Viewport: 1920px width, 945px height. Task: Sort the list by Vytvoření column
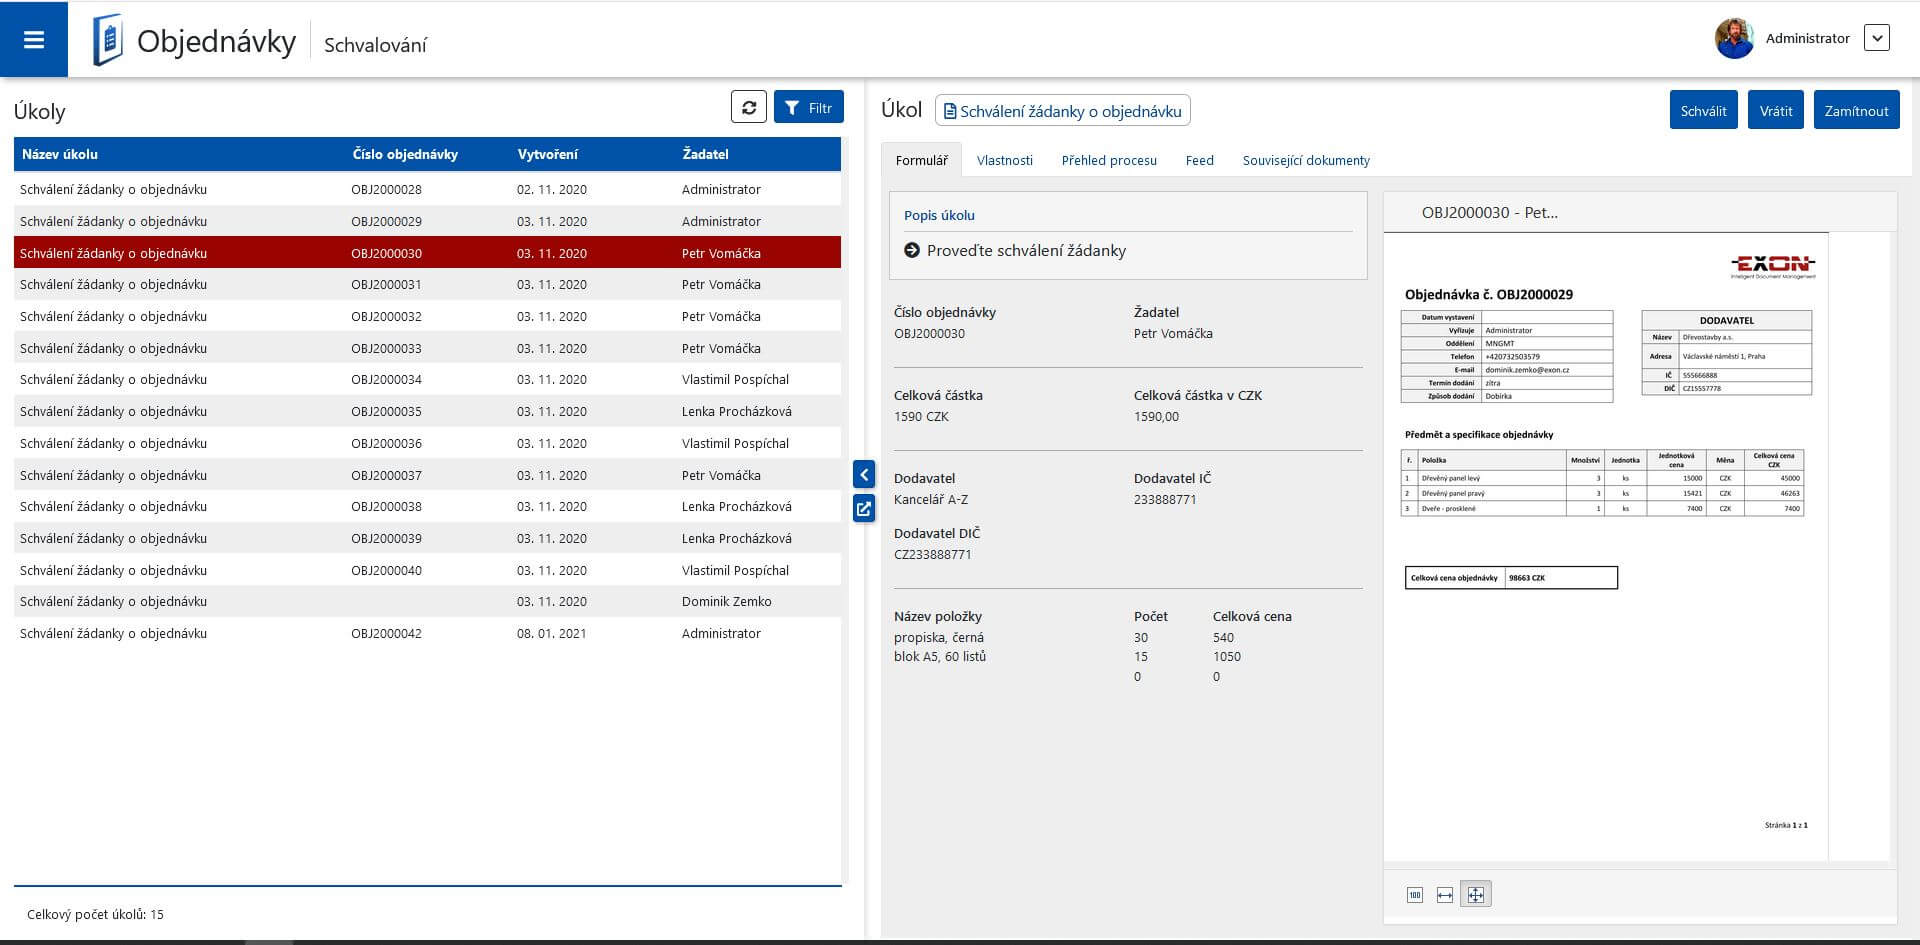(x=547, y=154)
